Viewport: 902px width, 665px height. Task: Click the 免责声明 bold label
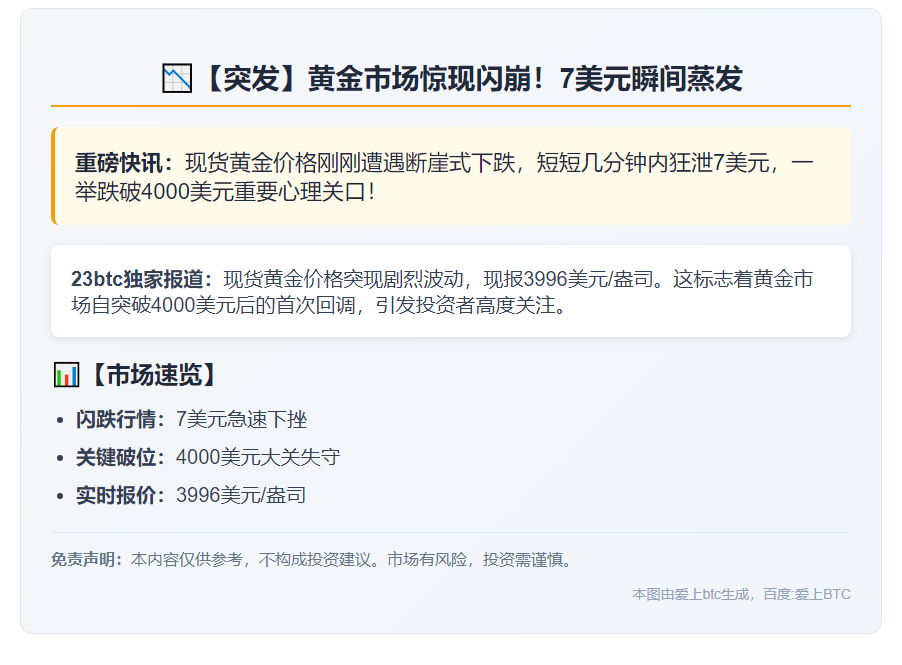(x=87, y=559)
